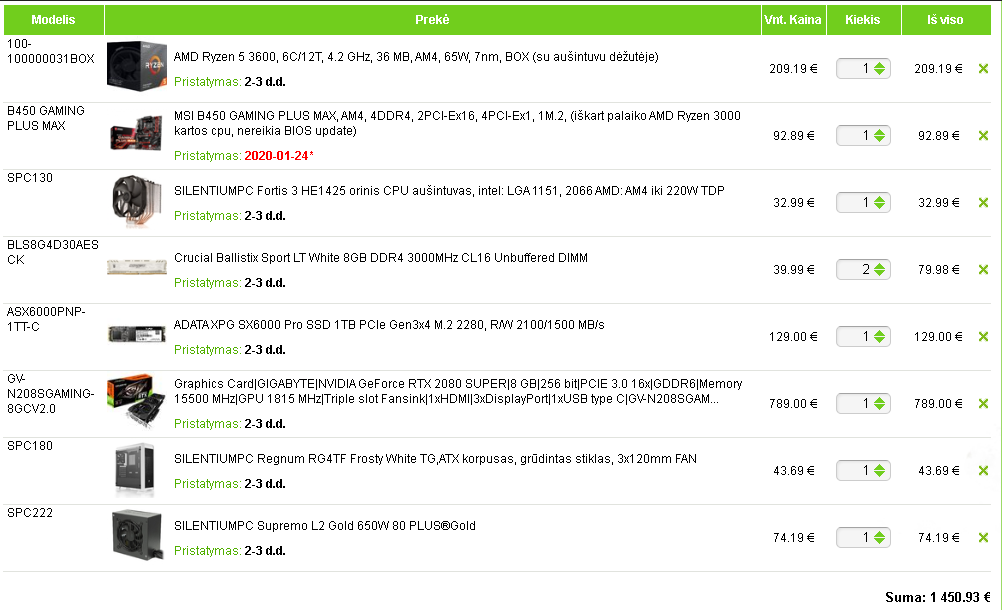Remove Crucial Ballistix RAM from cart
This screenshot has height=610, width=1002.
pos(983,270)
